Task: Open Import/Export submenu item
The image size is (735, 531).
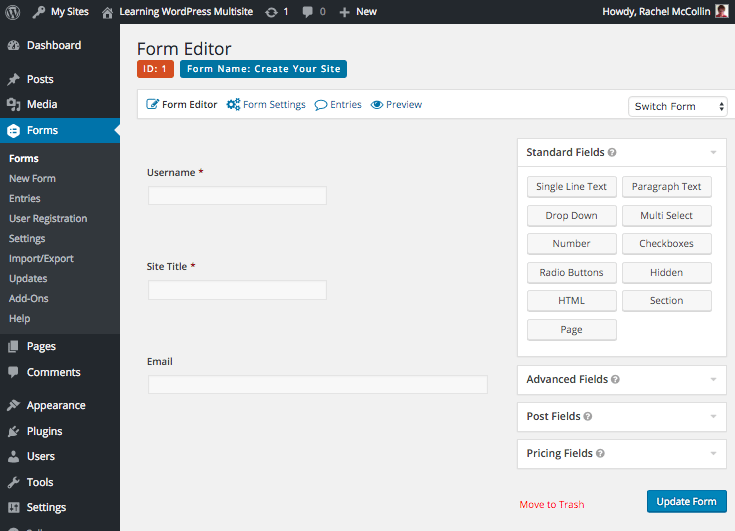Action: point(41,259)
